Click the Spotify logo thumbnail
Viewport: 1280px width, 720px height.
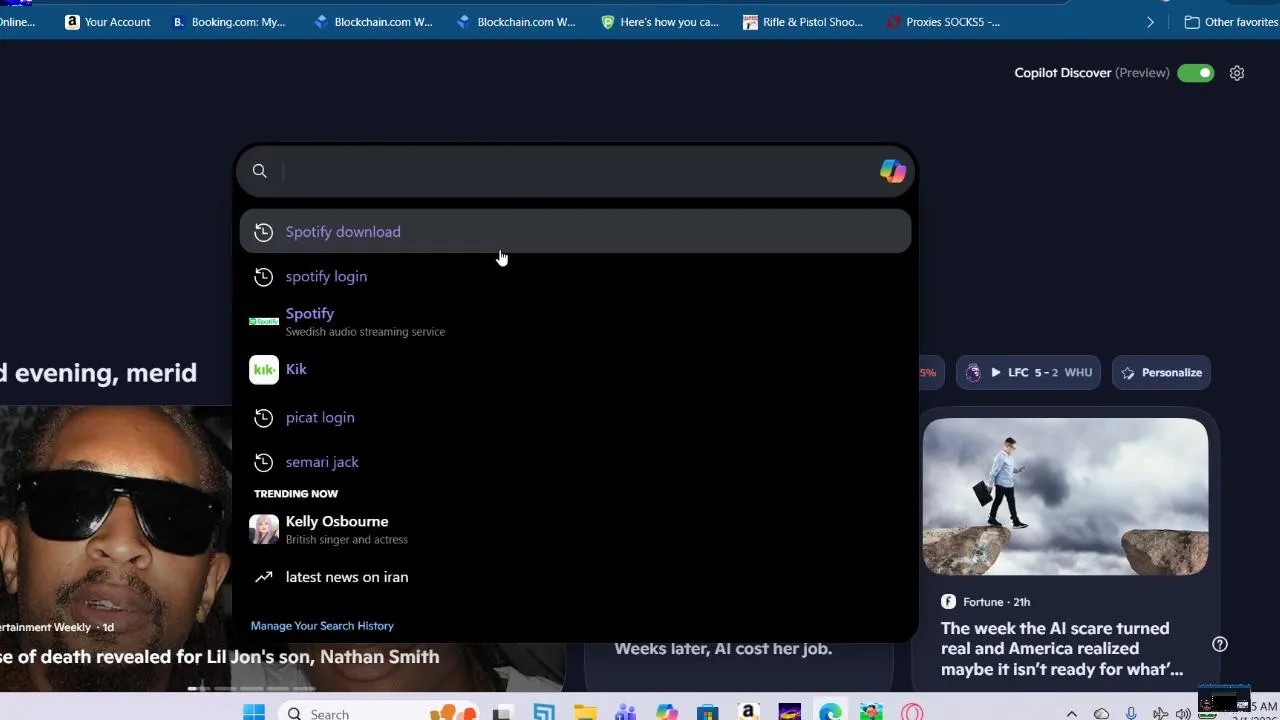(x=264, y=321)
